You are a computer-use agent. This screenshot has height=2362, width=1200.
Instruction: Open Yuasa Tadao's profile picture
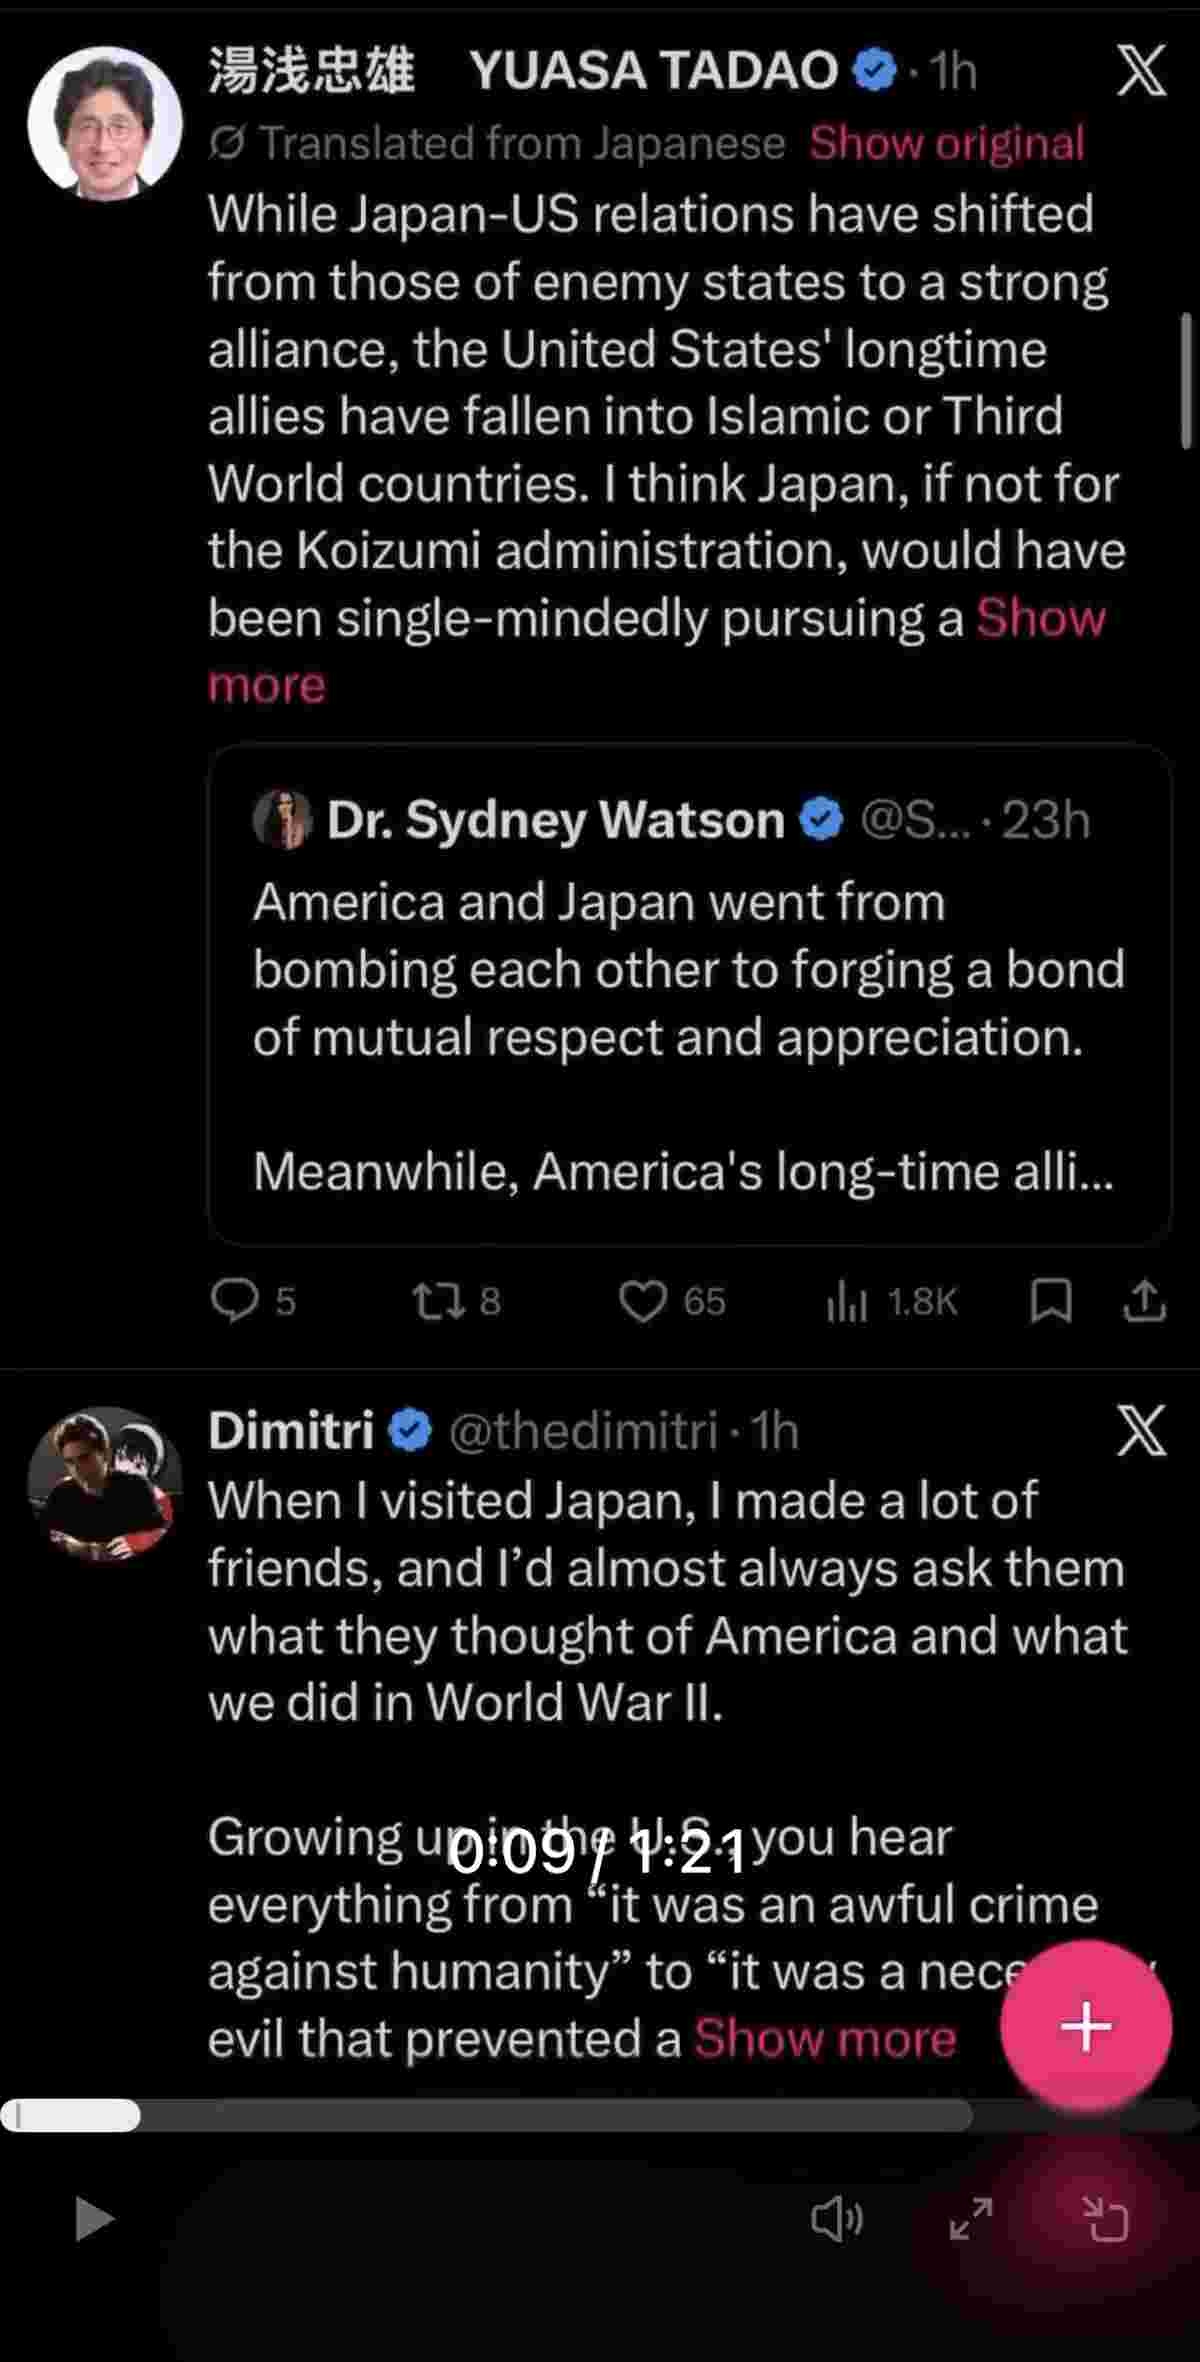coord(105,124)
